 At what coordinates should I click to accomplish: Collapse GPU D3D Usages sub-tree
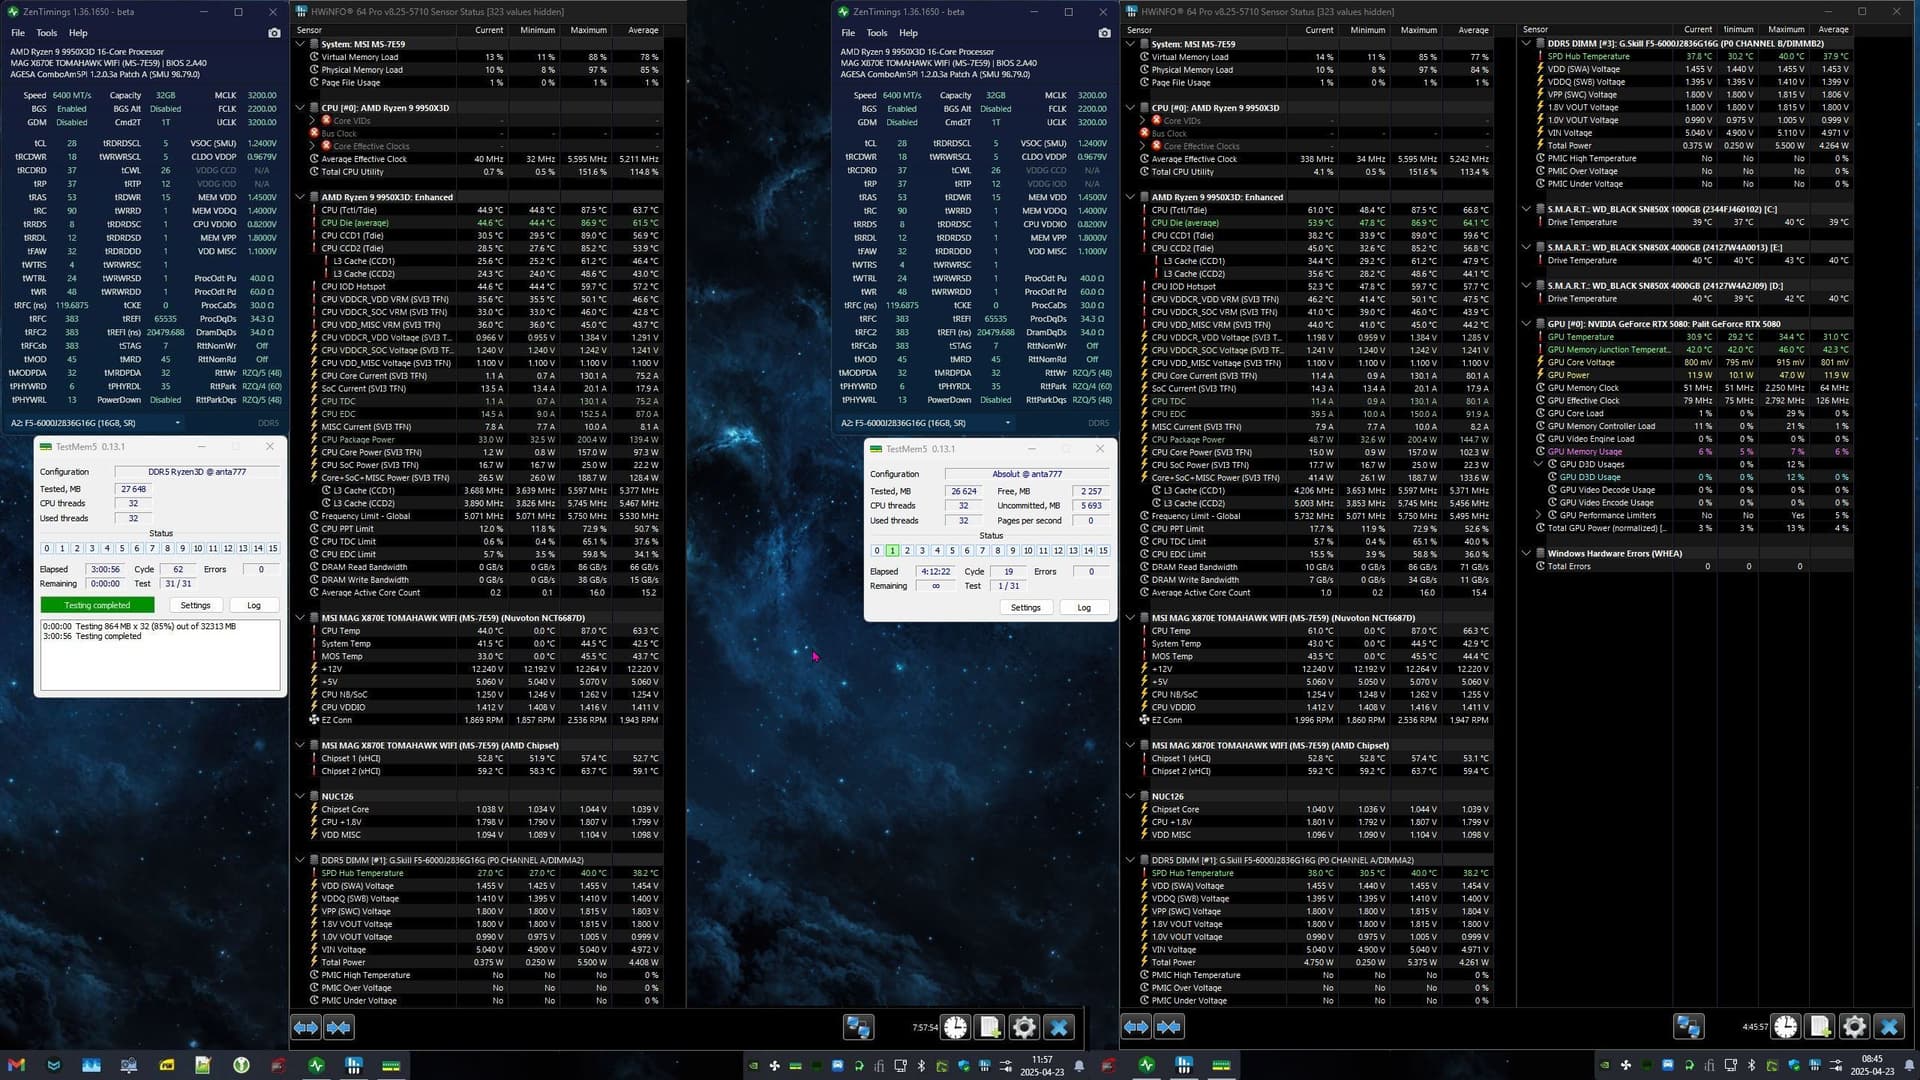click(x=1539, y=464)
